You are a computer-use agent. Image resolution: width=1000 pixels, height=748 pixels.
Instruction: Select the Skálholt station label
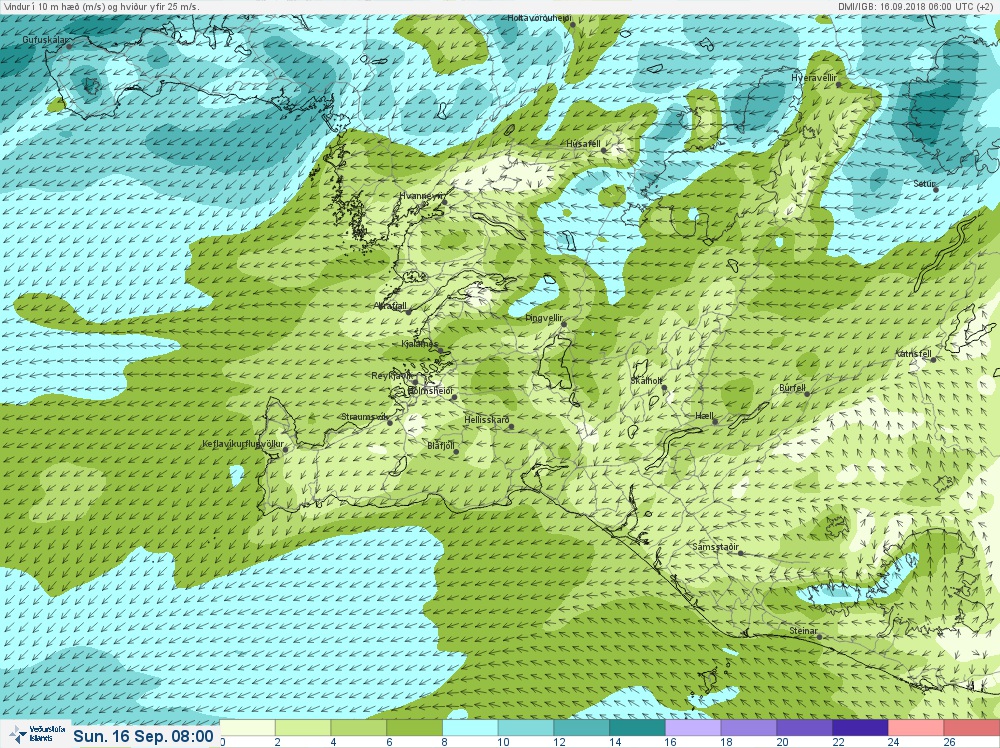[646, 381]
